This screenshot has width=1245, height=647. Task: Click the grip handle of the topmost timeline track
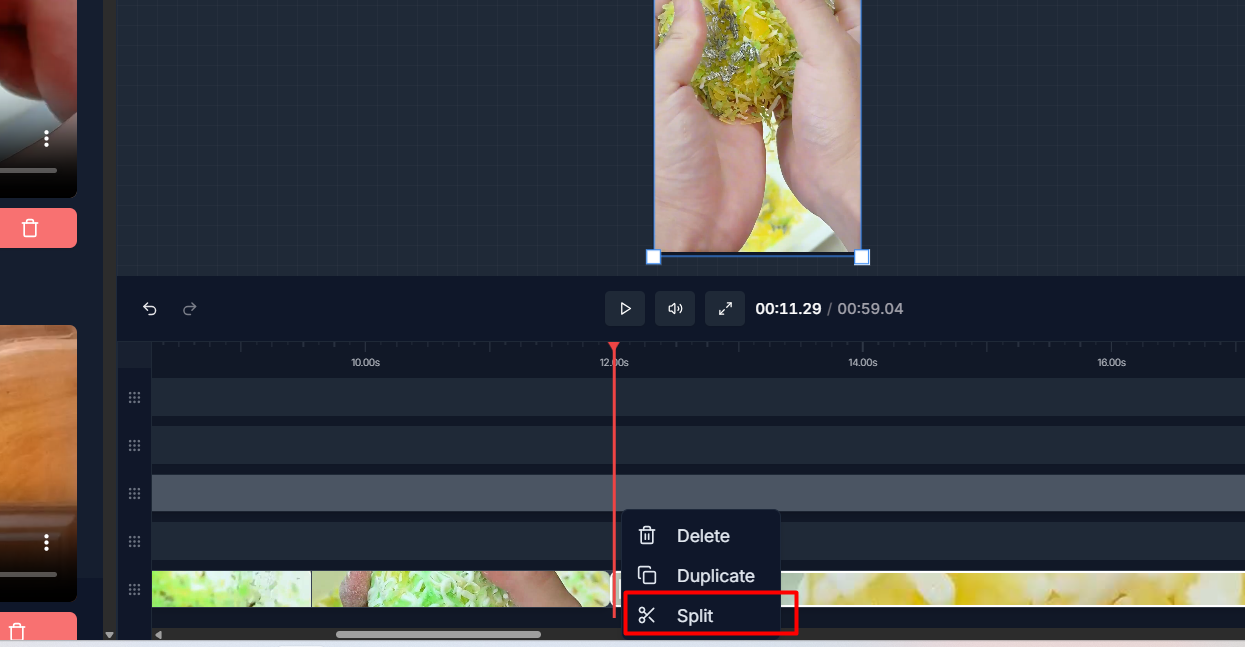point(134,397)
